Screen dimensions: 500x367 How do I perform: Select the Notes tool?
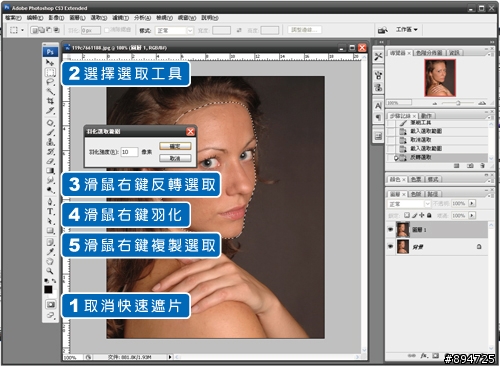50,242
